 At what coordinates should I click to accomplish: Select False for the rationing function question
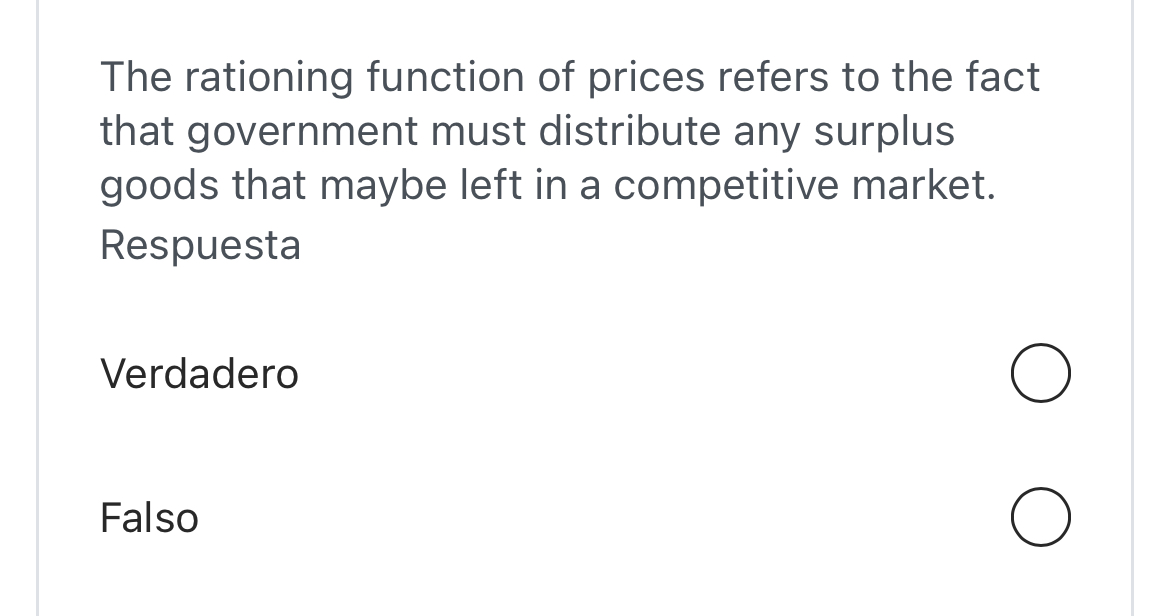(x=1040, y=517)
